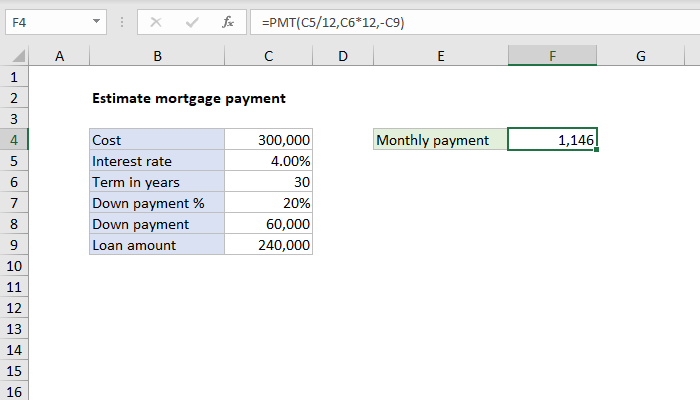Select row 13 header
The height and width of the screenshot is (400, 700).
click(14, 329)
